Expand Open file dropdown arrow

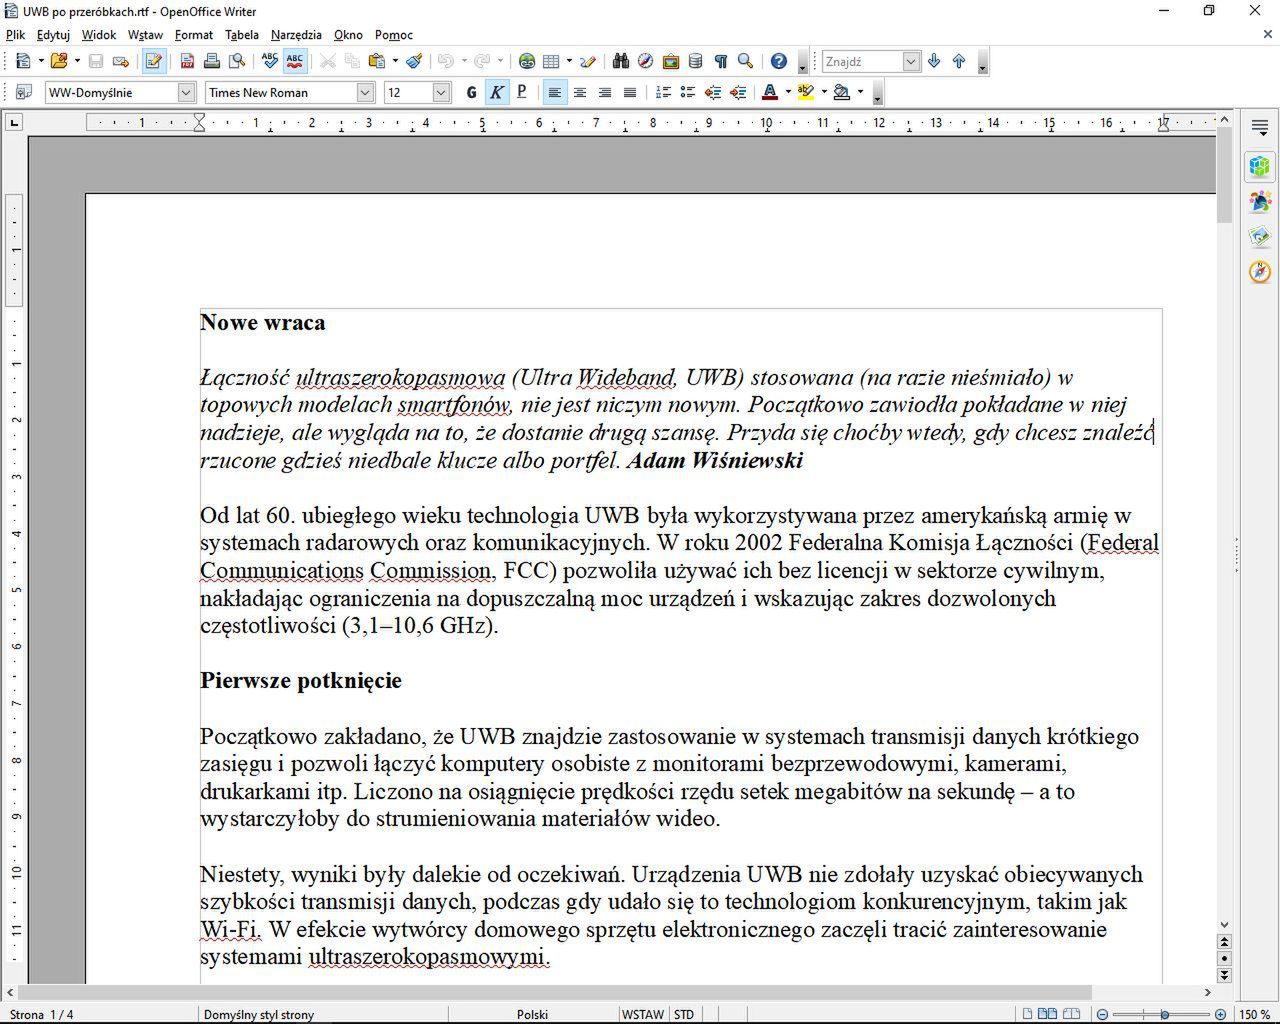pyautogui.click(x=77, y=61)
